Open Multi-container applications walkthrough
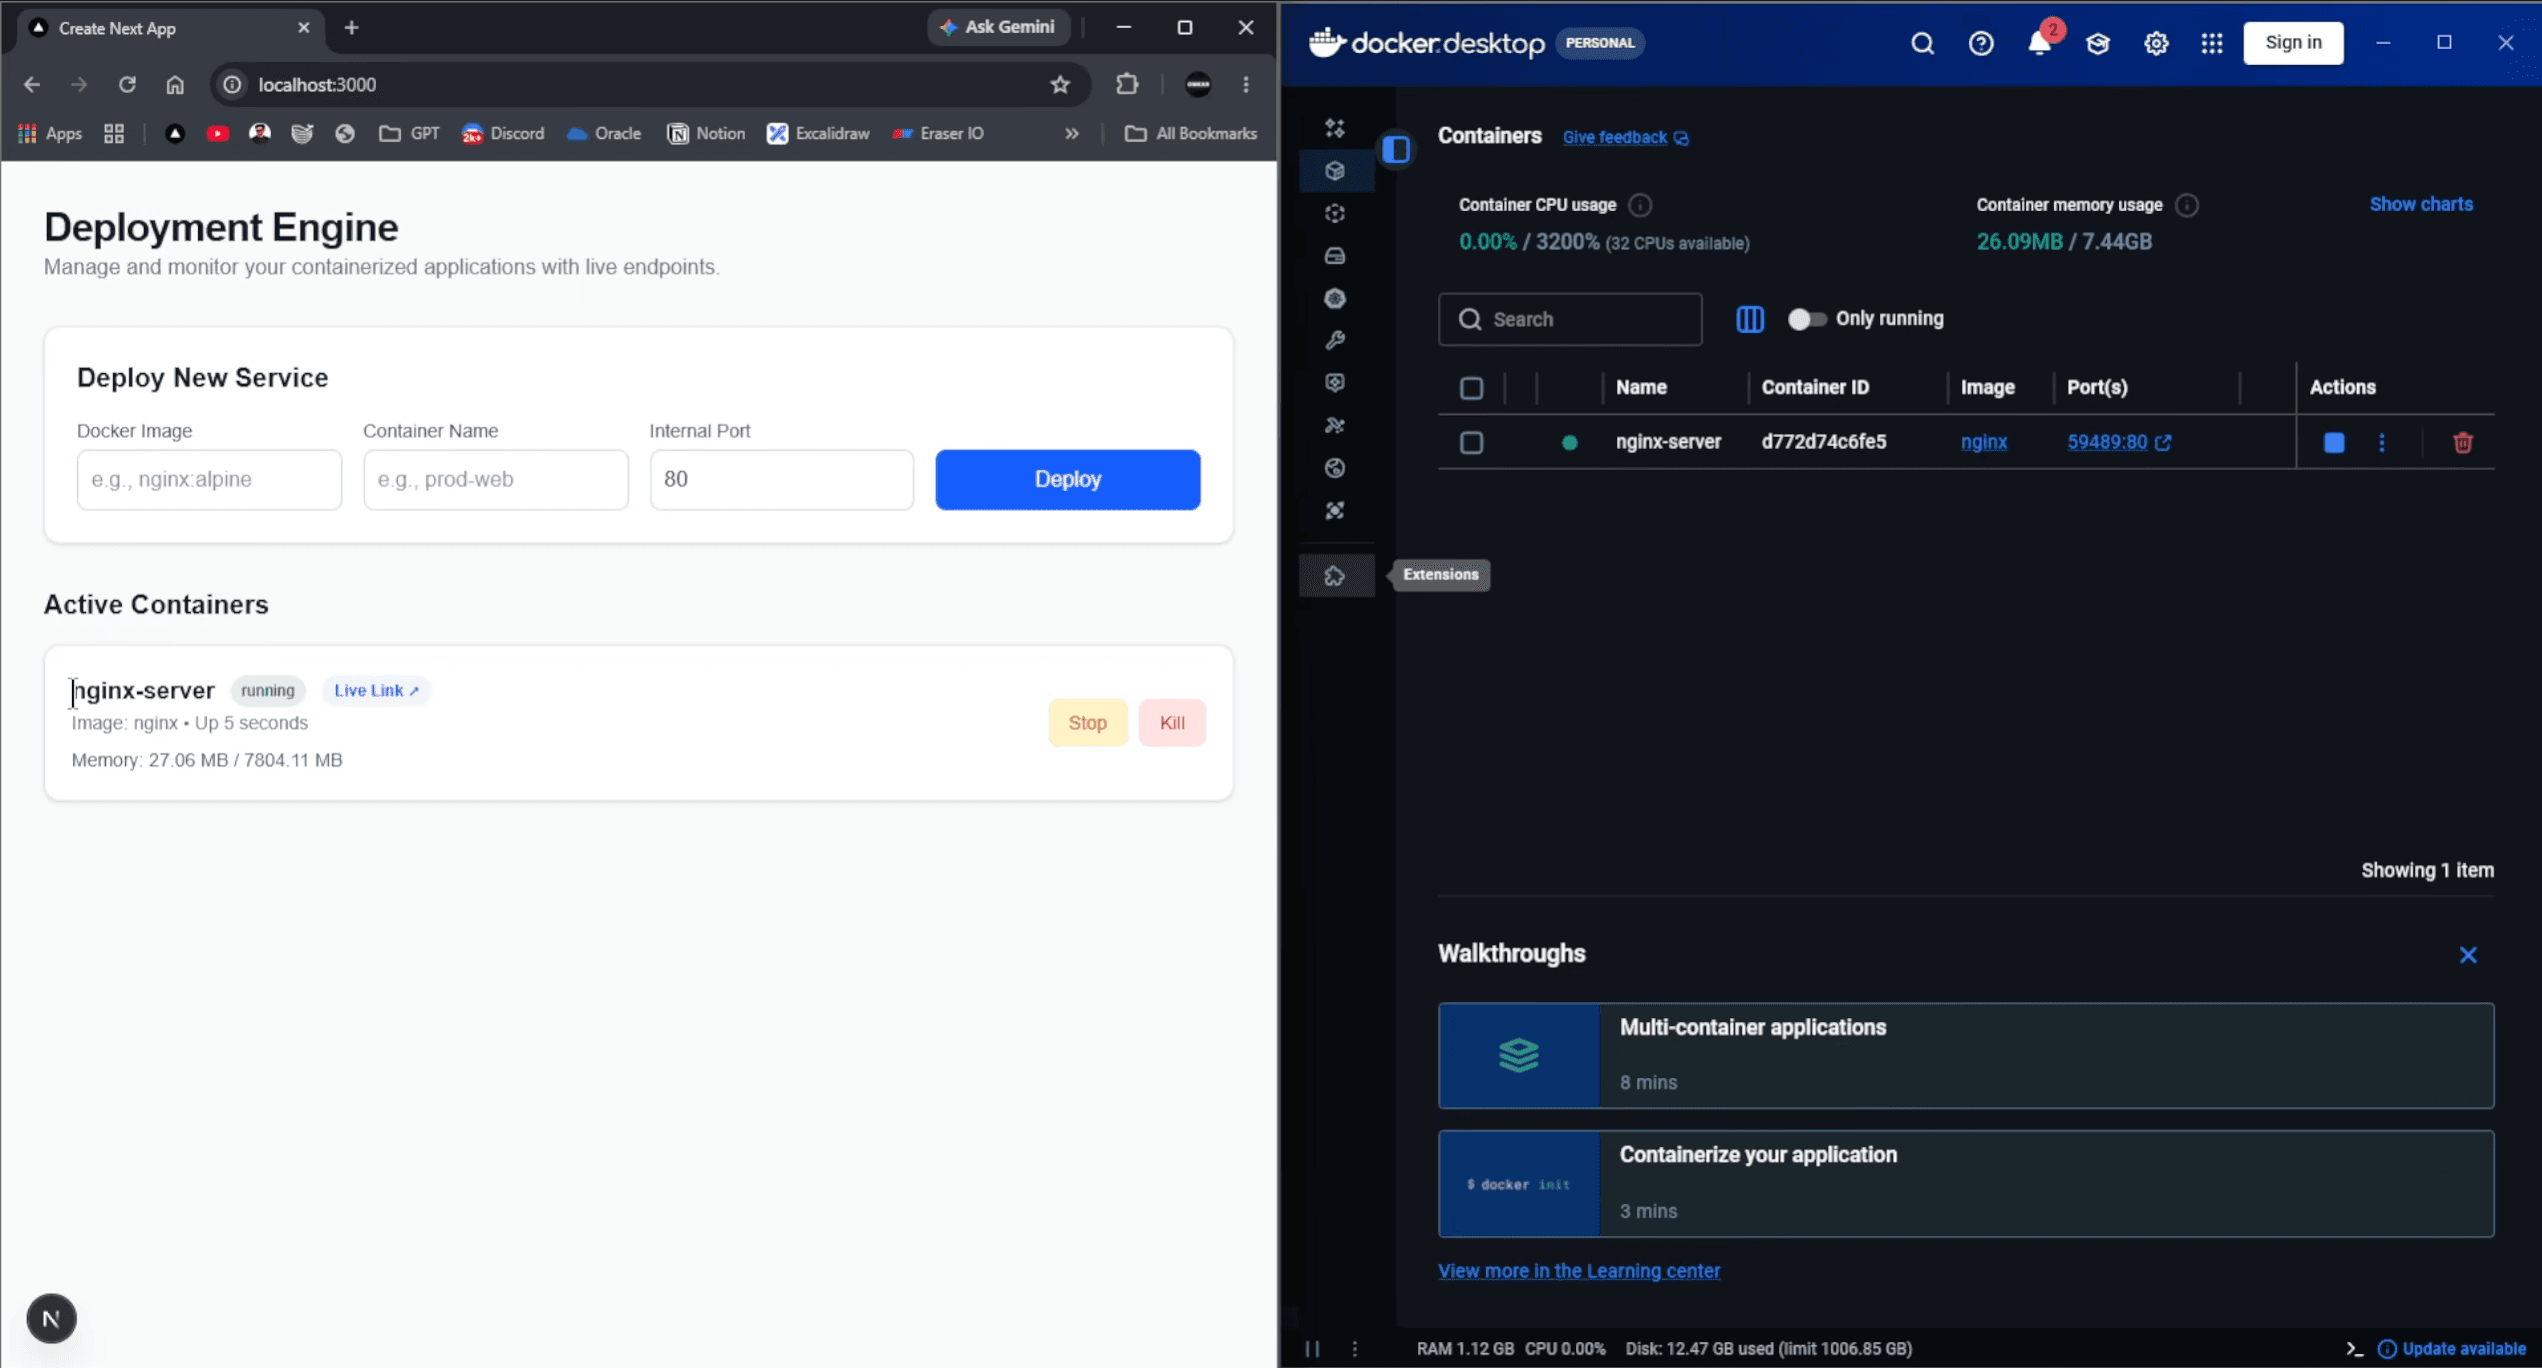Viewport: 2542px width, 1368px height. coord(1966,1056)
